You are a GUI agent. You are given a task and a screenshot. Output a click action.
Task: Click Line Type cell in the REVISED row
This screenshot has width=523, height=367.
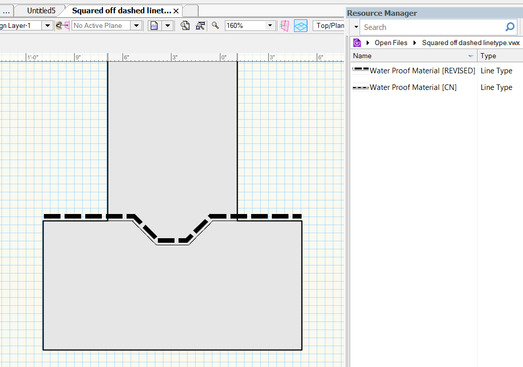pyautogui.click(x=496, y=71)
